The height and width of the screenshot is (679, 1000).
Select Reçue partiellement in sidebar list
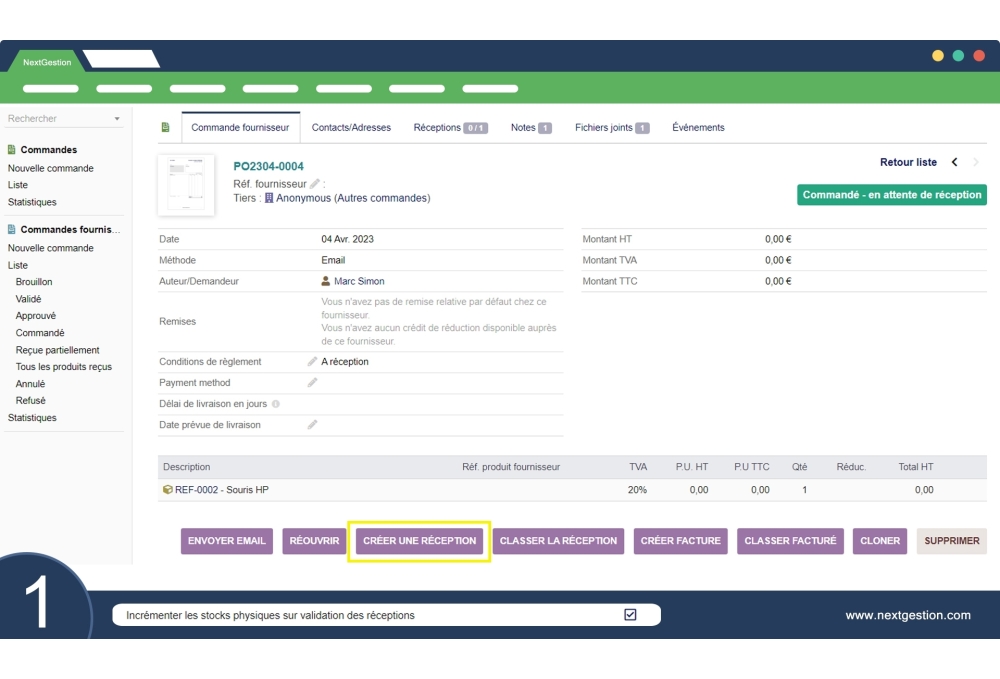(x=58, y=350)
